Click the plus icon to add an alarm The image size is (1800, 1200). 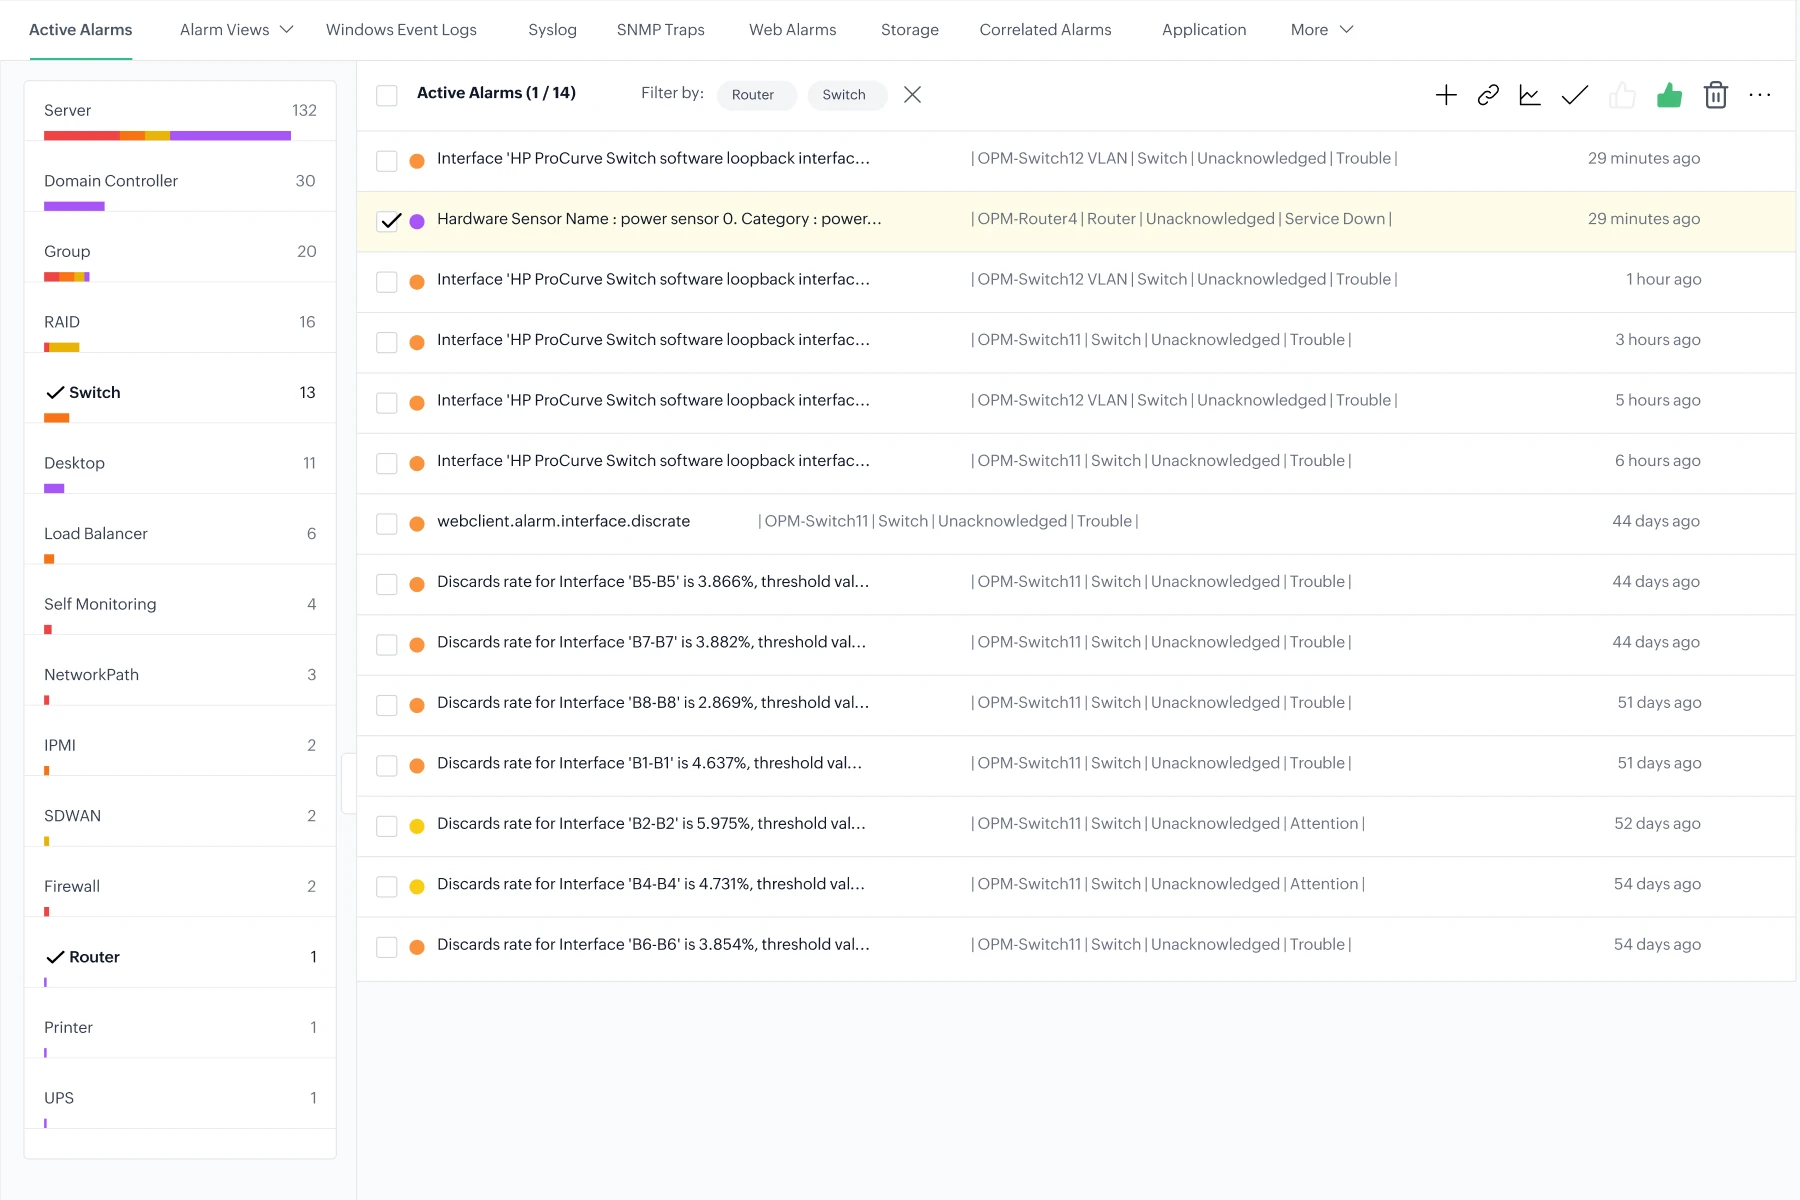coord(1446,95)
